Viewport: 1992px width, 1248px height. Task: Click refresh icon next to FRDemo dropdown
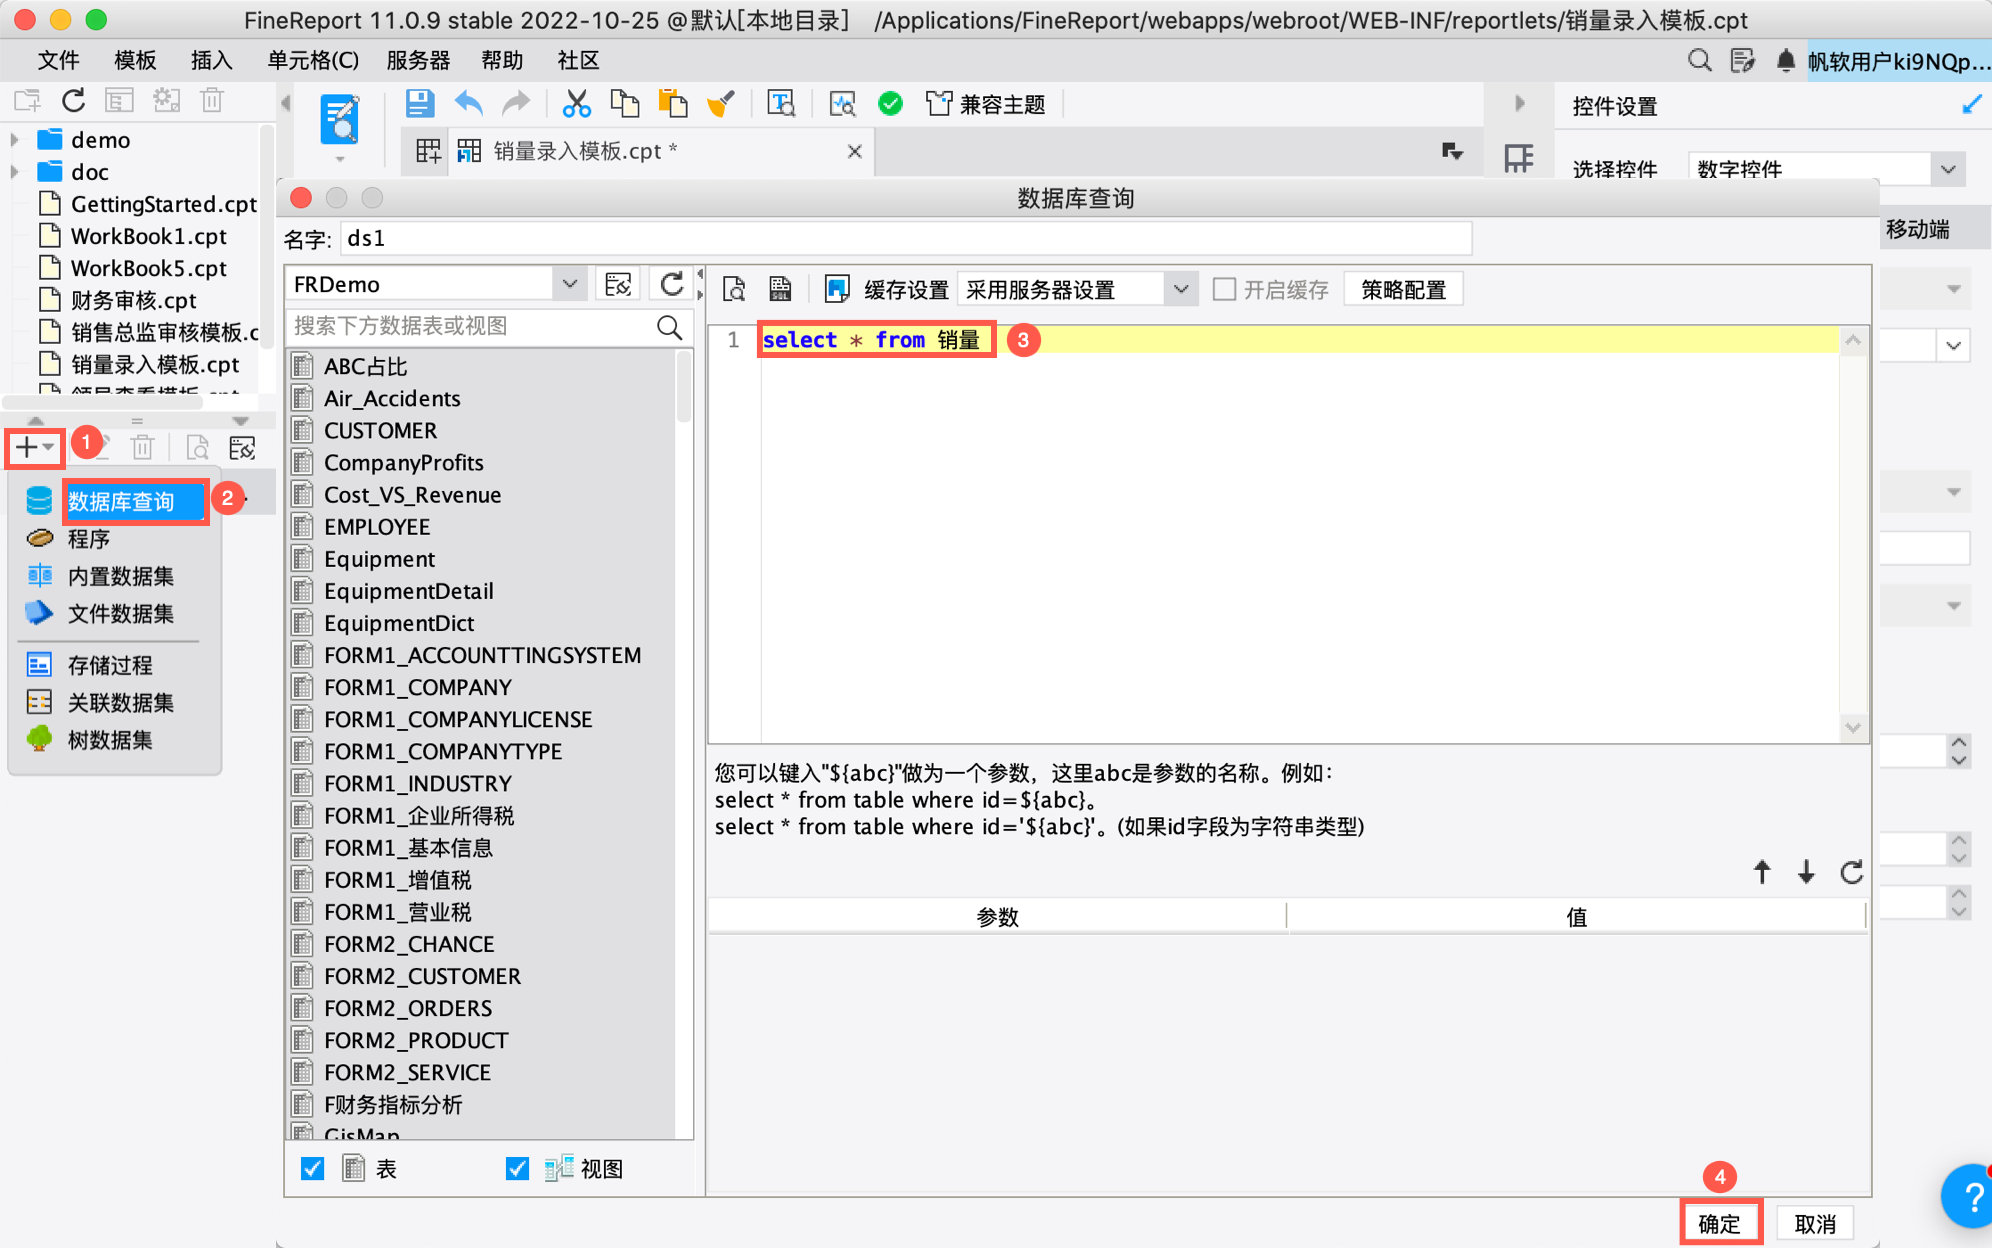(x=672, y=284)
